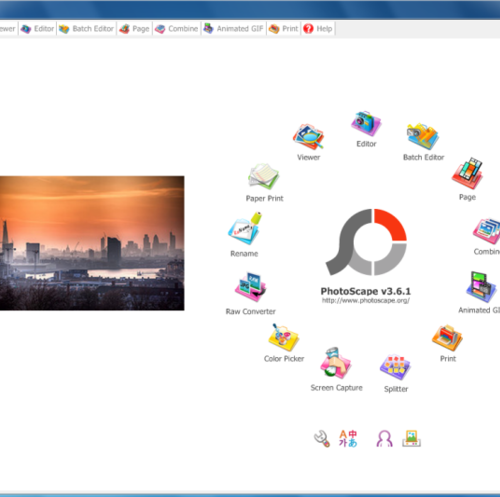The width and height of the screenshot is (500, 497).
Task: Click the purple person silhouette icon
Action: tap(384, 438)
